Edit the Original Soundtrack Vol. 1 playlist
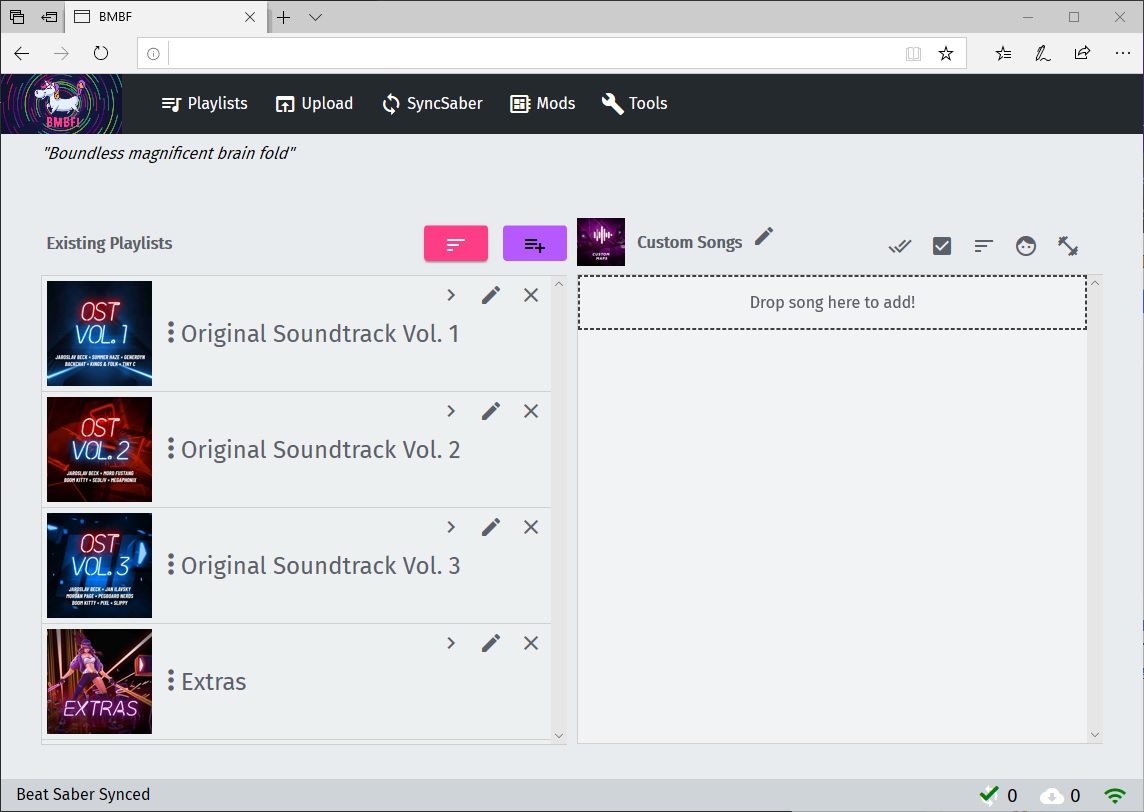 tap(491, 295)
